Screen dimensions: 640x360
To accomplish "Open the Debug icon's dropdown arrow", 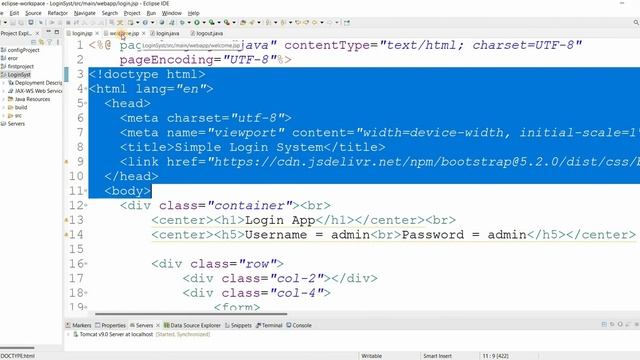I will click(x=189, y=22).
